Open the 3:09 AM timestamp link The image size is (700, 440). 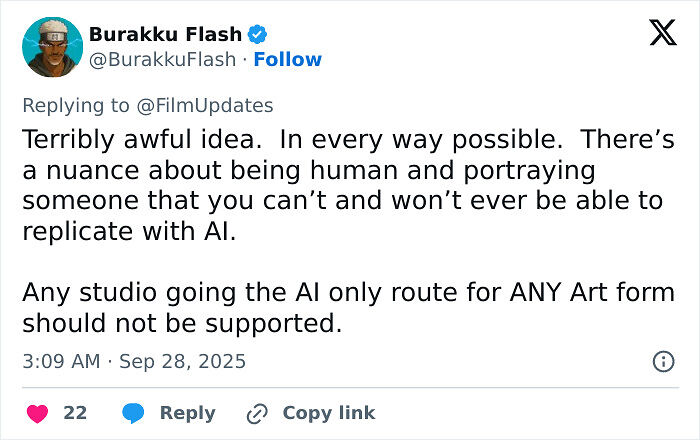pyautogui.click(x=60, y=361)
